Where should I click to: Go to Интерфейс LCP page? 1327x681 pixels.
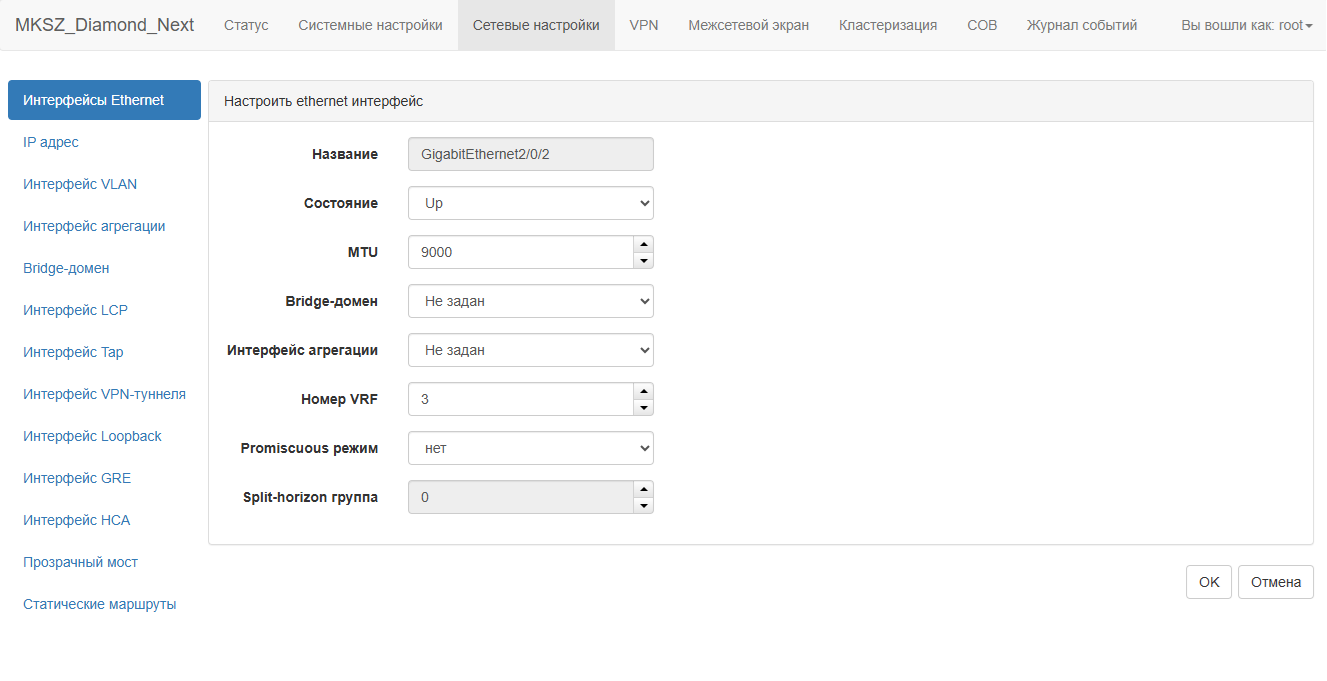104,310
